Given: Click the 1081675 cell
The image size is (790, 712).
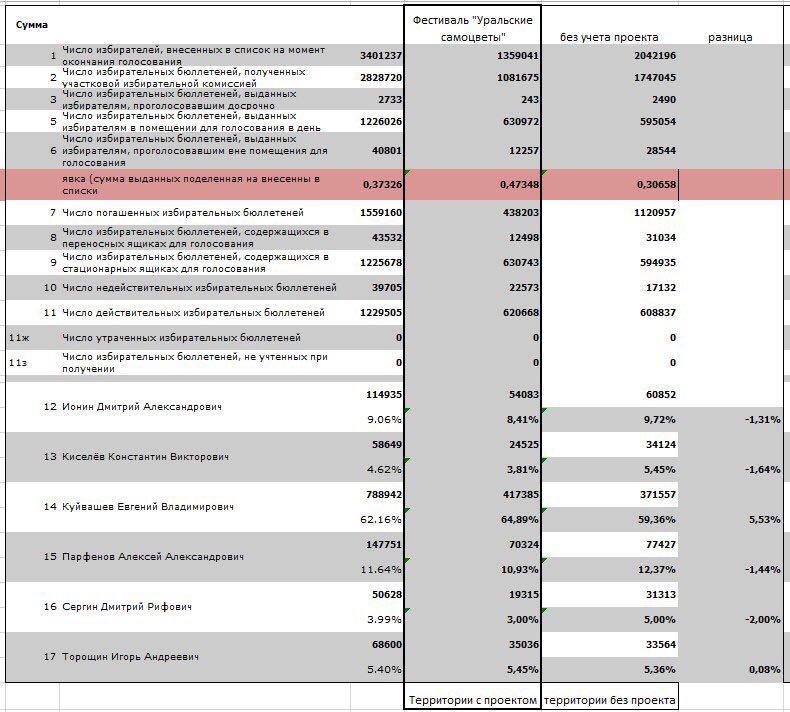Looking at the screenshot, I should [518, 78].
